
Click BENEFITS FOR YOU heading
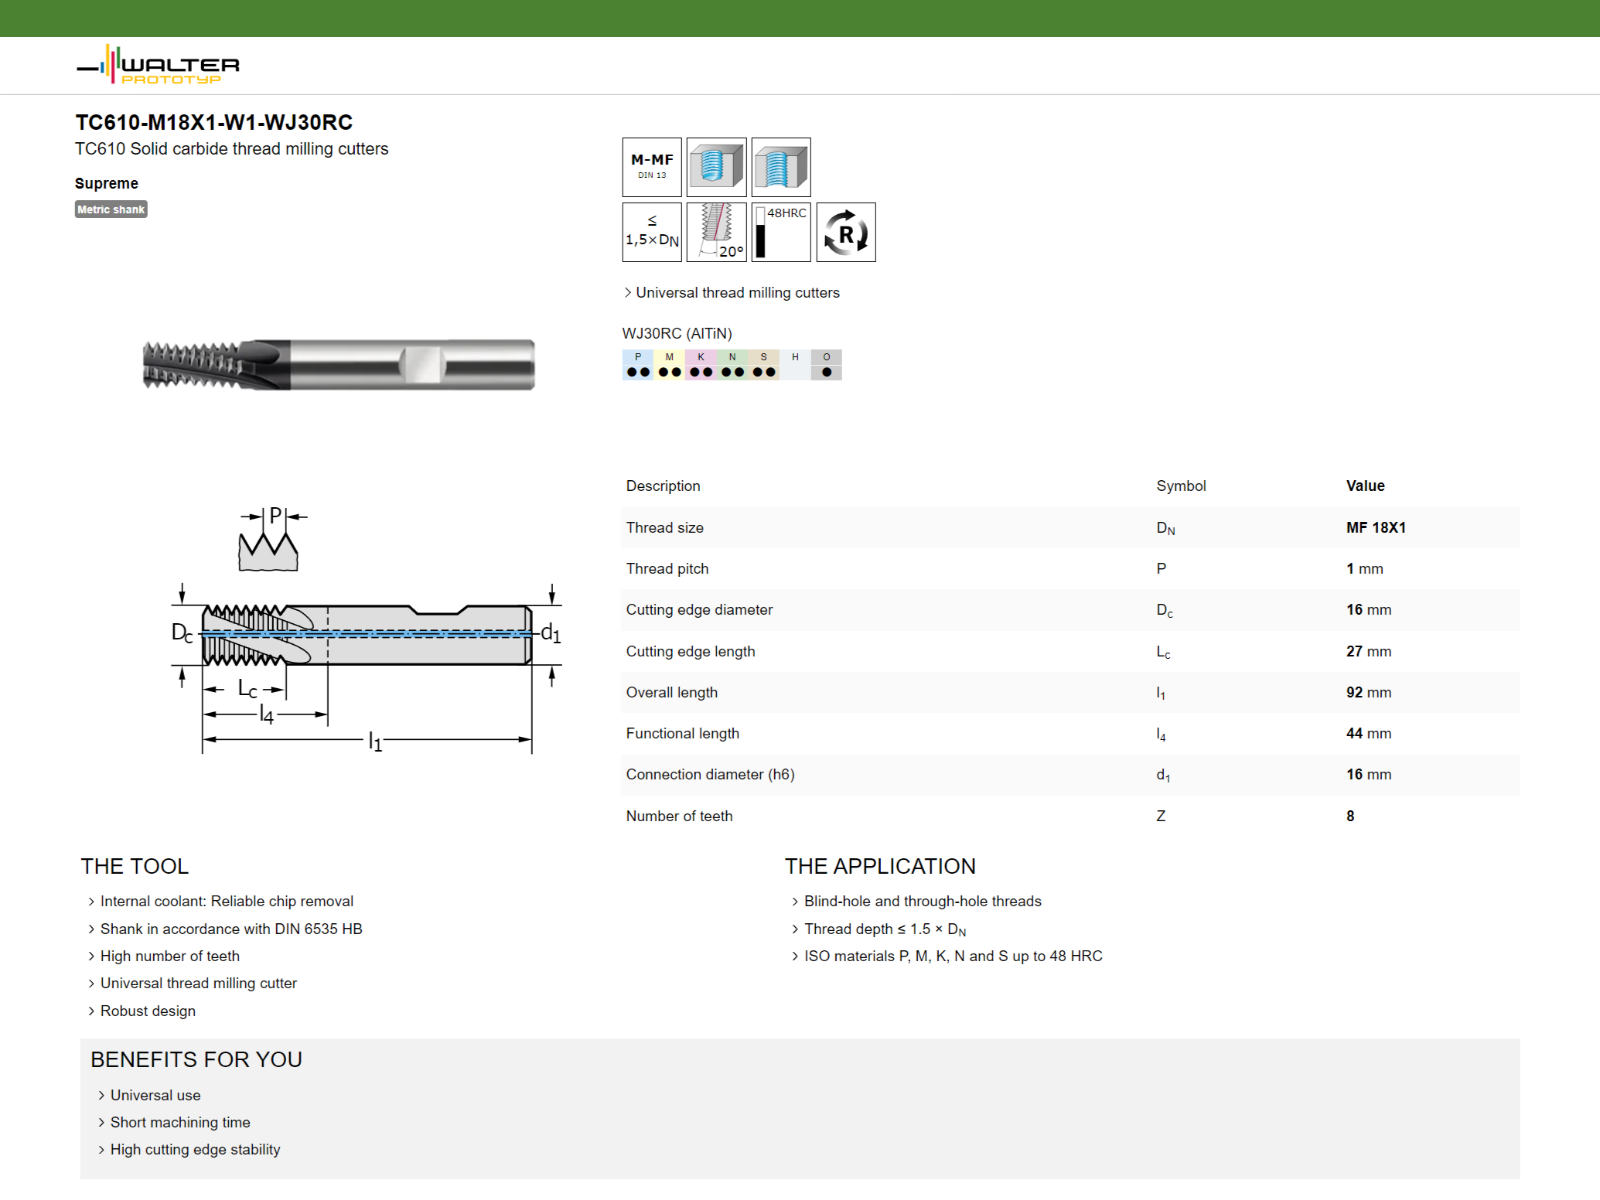coord(197,1060)
